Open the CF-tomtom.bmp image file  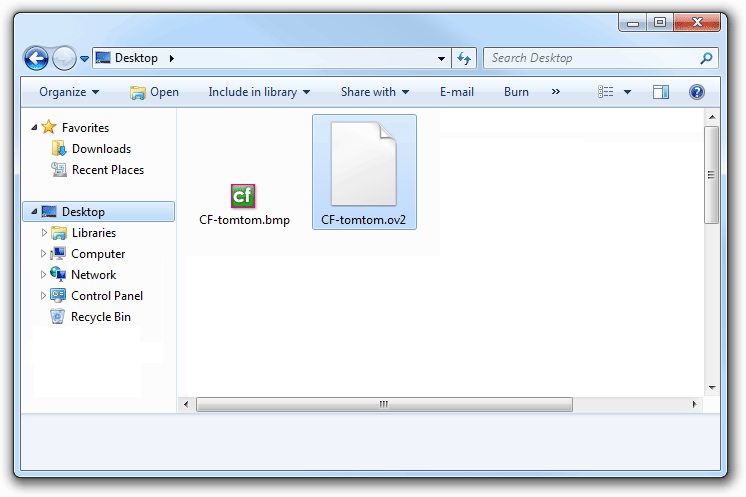pos(244,196)
